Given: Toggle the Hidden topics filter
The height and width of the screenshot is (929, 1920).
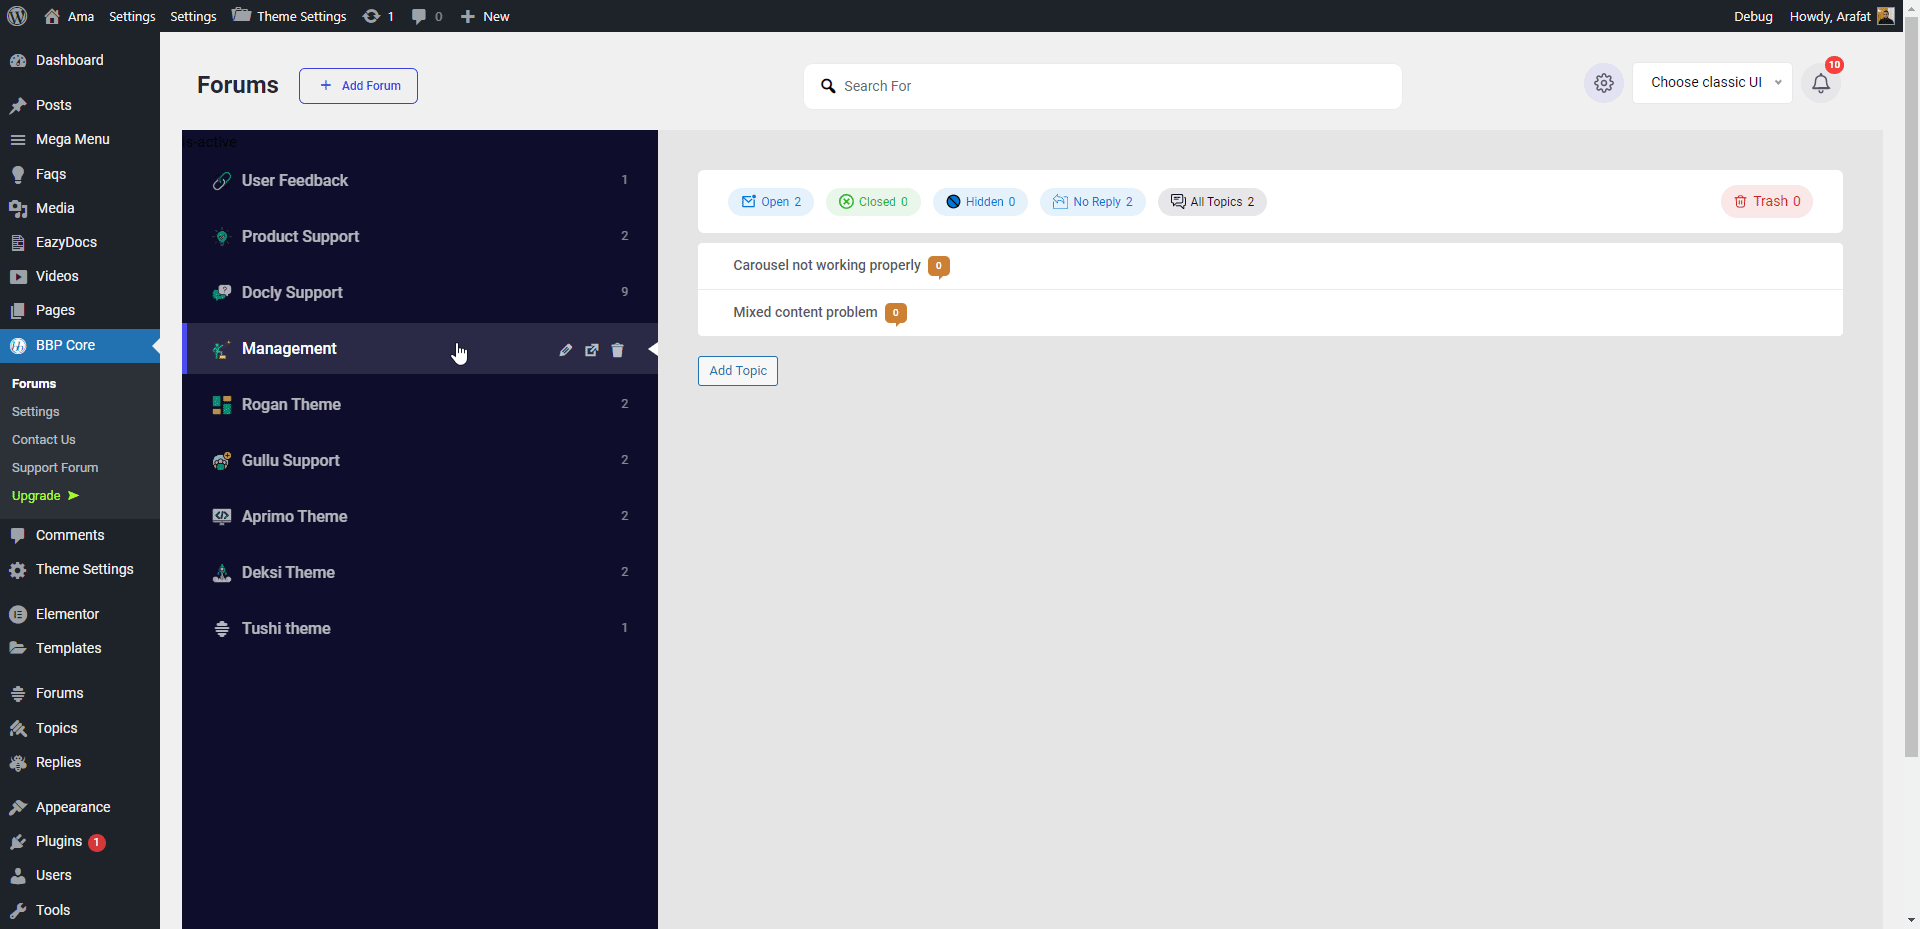Looking at the screenshot, I should pos(980,201).
